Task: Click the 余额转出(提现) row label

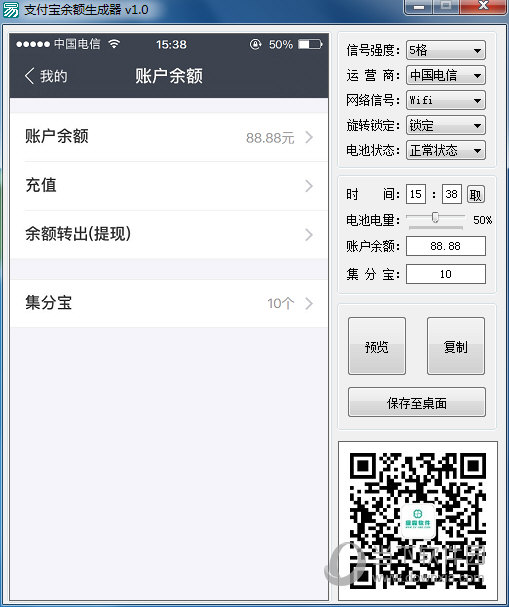Action: coord(78,234)
